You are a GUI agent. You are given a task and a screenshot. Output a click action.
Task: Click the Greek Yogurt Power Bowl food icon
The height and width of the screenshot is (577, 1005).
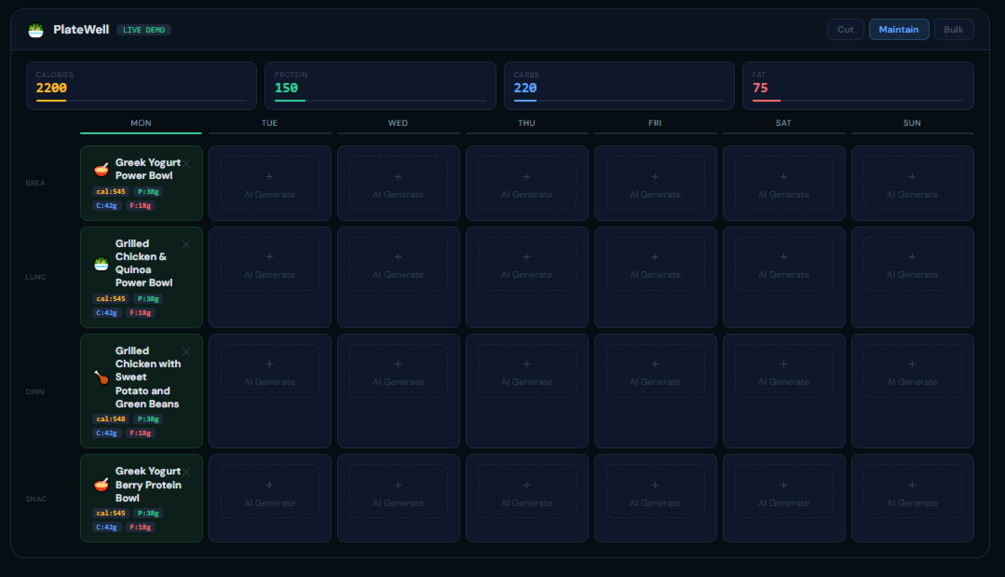101,169
